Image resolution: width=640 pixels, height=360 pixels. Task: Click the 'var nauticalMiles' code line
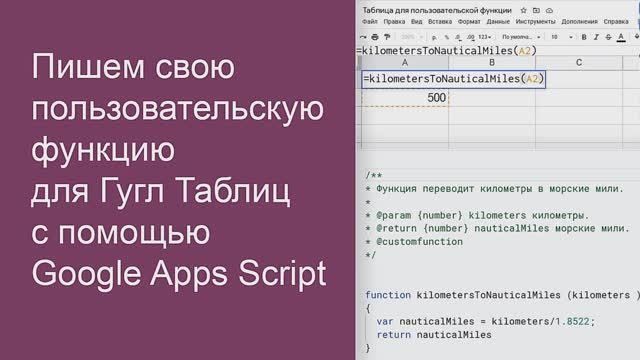pyautogui.click(x=486, y=321)
